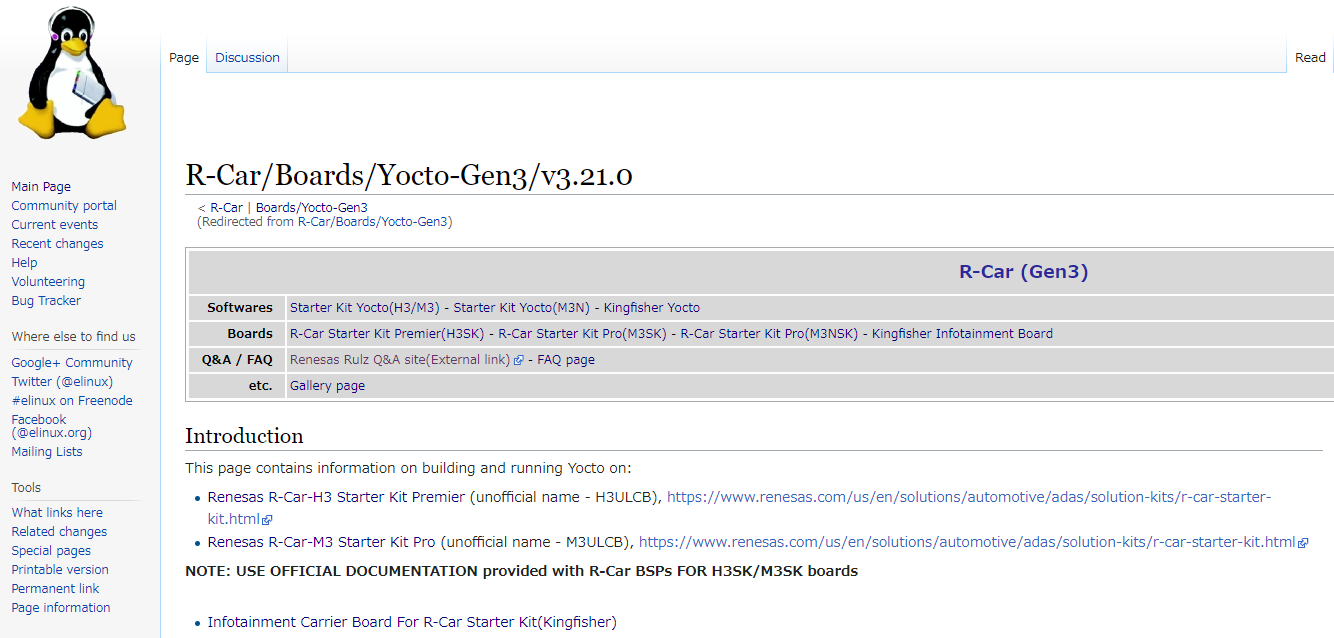The width and height of the screenshot is (1334, 638).
Task: Click the Tux penguin eLinux logo
Action: pyautogui.click(x=74, y=72)
